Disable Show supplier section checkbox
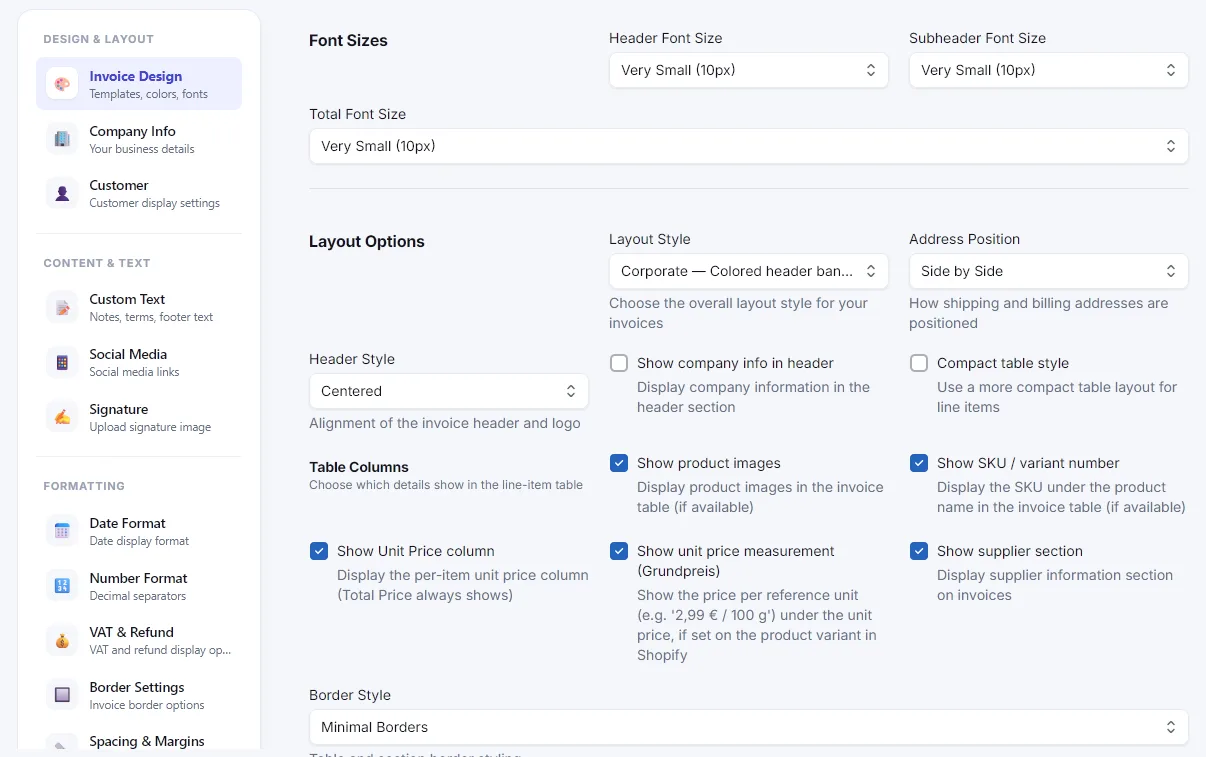The width and height of the screenshot is (1206, 757). [x=919, y=551]
